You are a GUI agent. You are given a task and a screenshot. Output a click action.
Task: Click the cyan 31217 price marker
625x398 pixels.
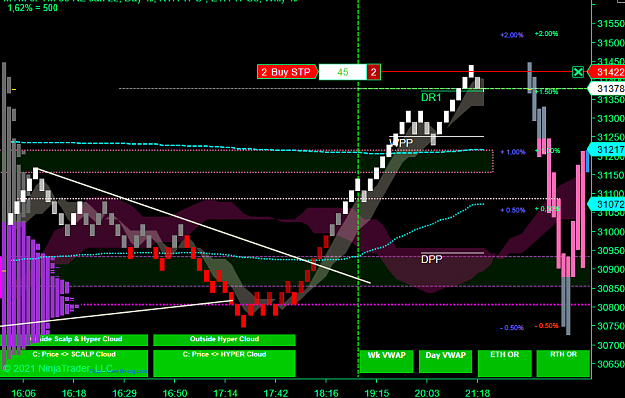607,149
